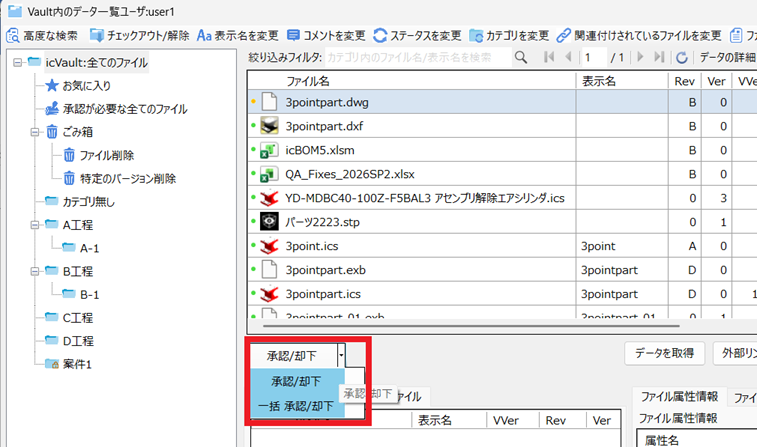Switch to the ファイル属性情報 tab
Viewport: 757px width, 447px height.
[x=679, y=396]
